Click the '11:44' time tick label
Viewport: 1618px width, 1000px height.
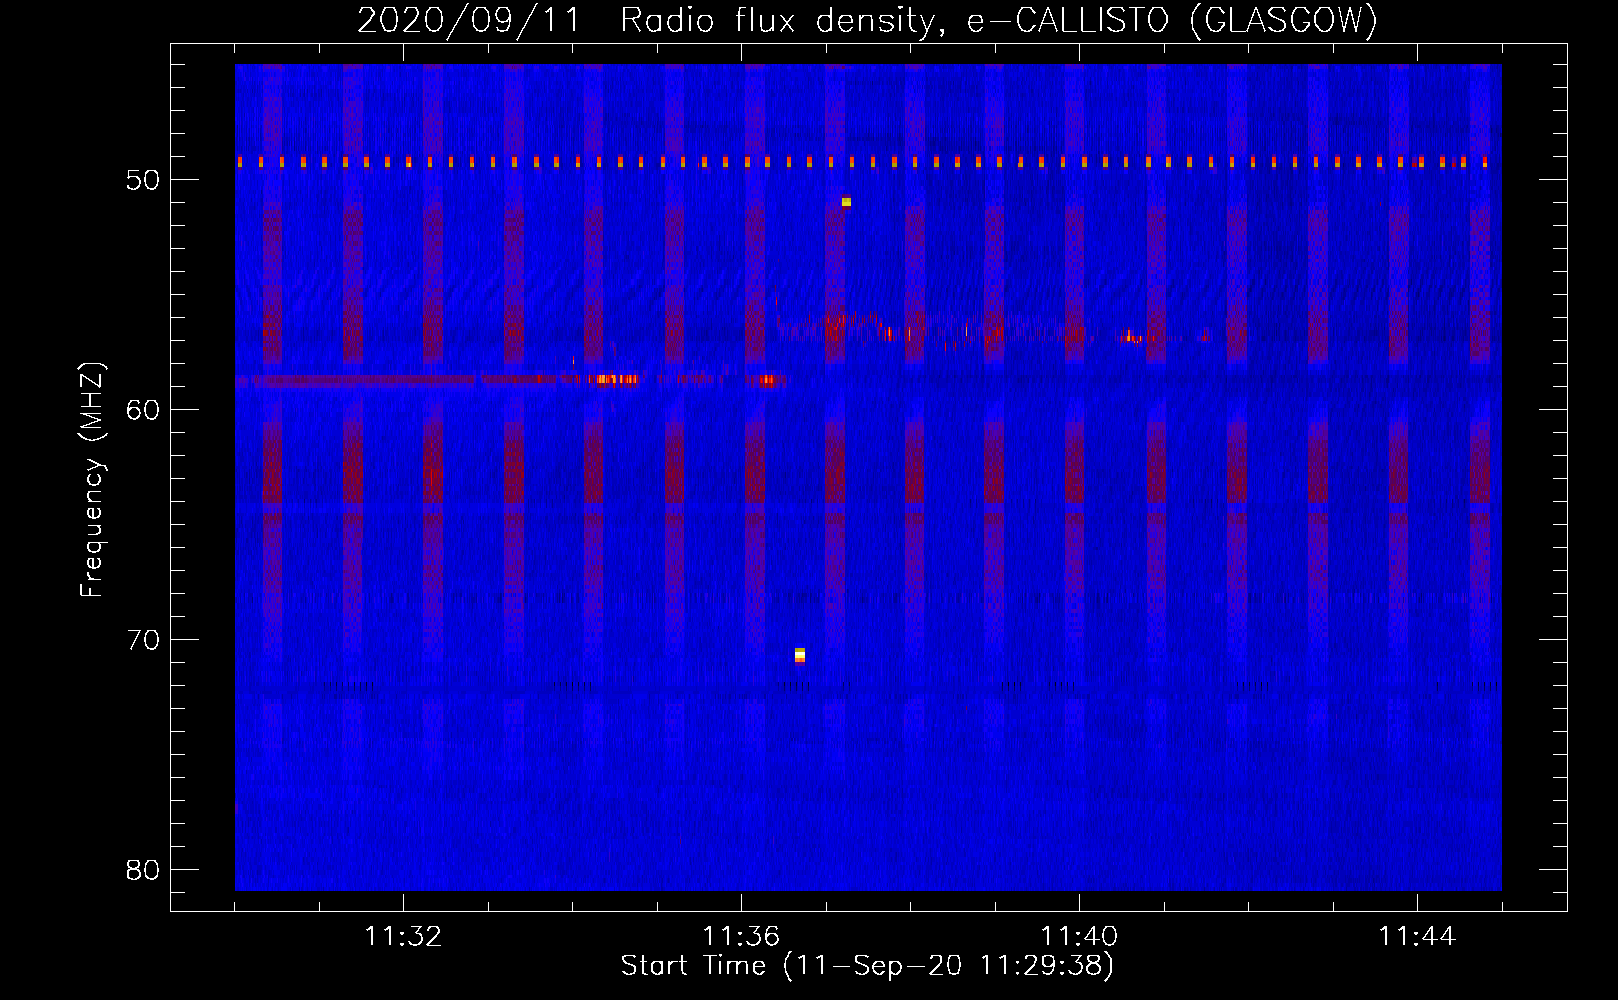(1417, 936)
